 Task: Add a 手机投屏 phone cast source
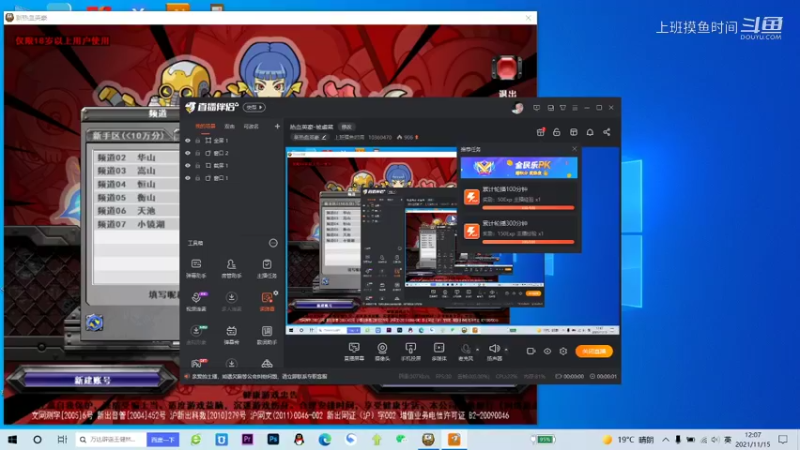[x=410, y=351]
